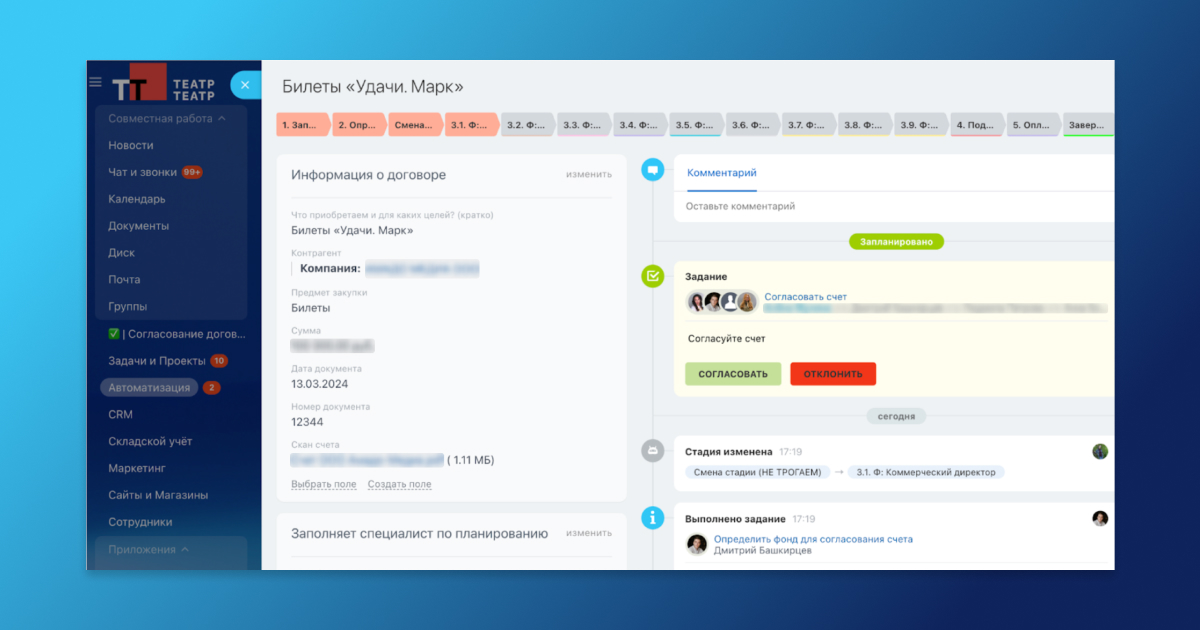This screenshot has width=1200, height=630.
Task: Click the comment bubble timeline icon
Action: click(x=652, y=170)
